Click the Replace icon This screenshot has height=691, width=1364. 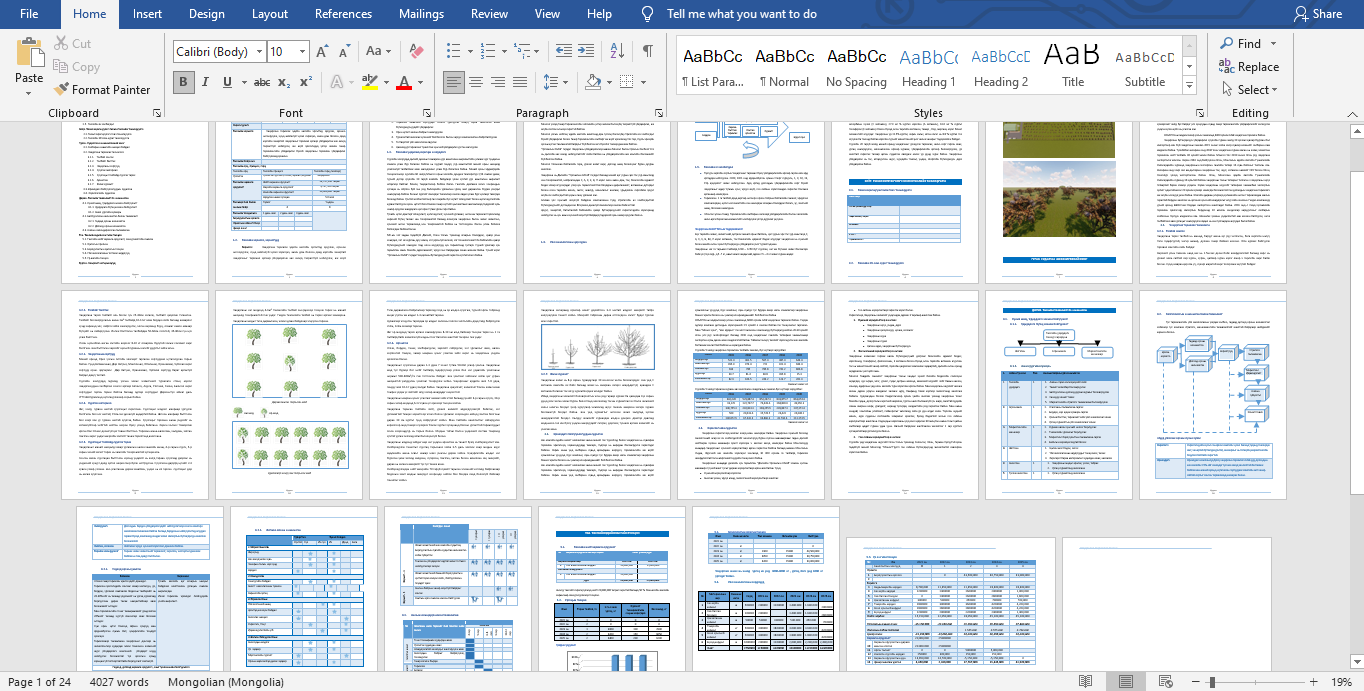tap(1227, 66)
